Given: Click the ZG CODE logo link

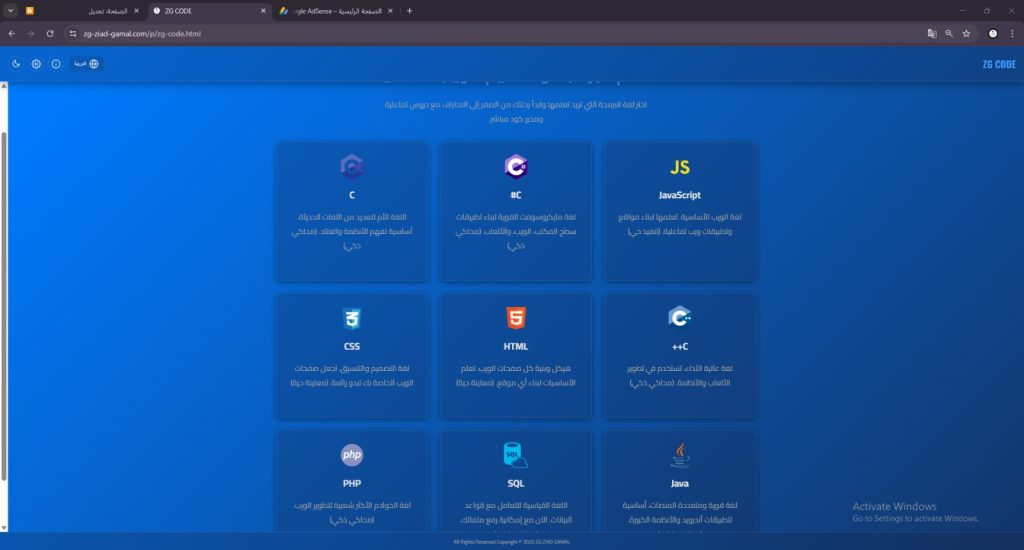Looking at the screenshot, I should (x=999, y=64).
